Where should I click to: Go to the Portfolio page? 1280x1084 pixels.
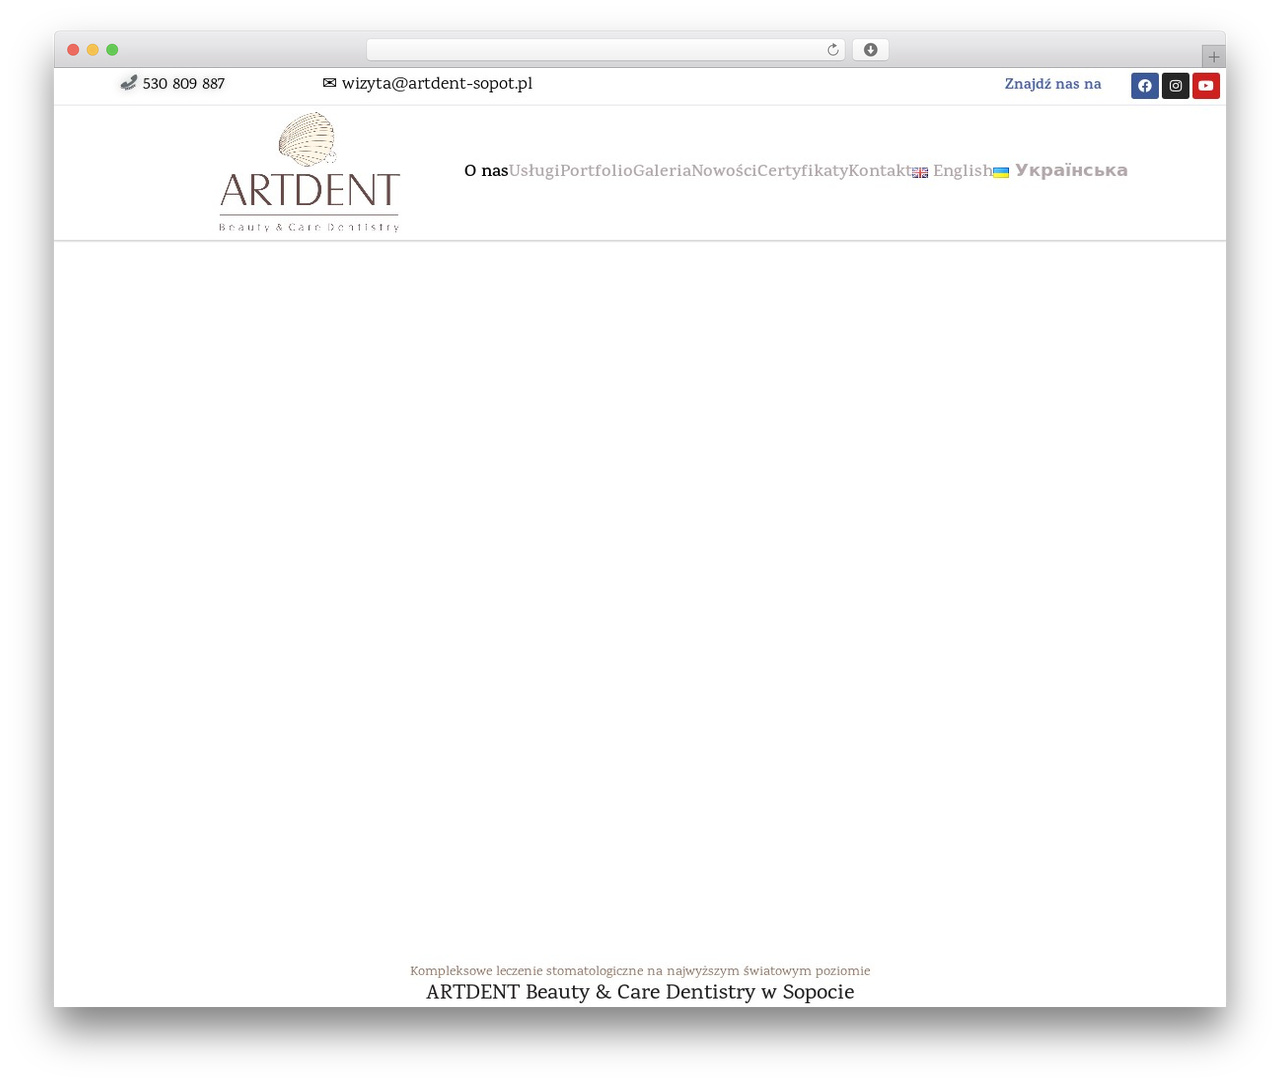point(596,171)
